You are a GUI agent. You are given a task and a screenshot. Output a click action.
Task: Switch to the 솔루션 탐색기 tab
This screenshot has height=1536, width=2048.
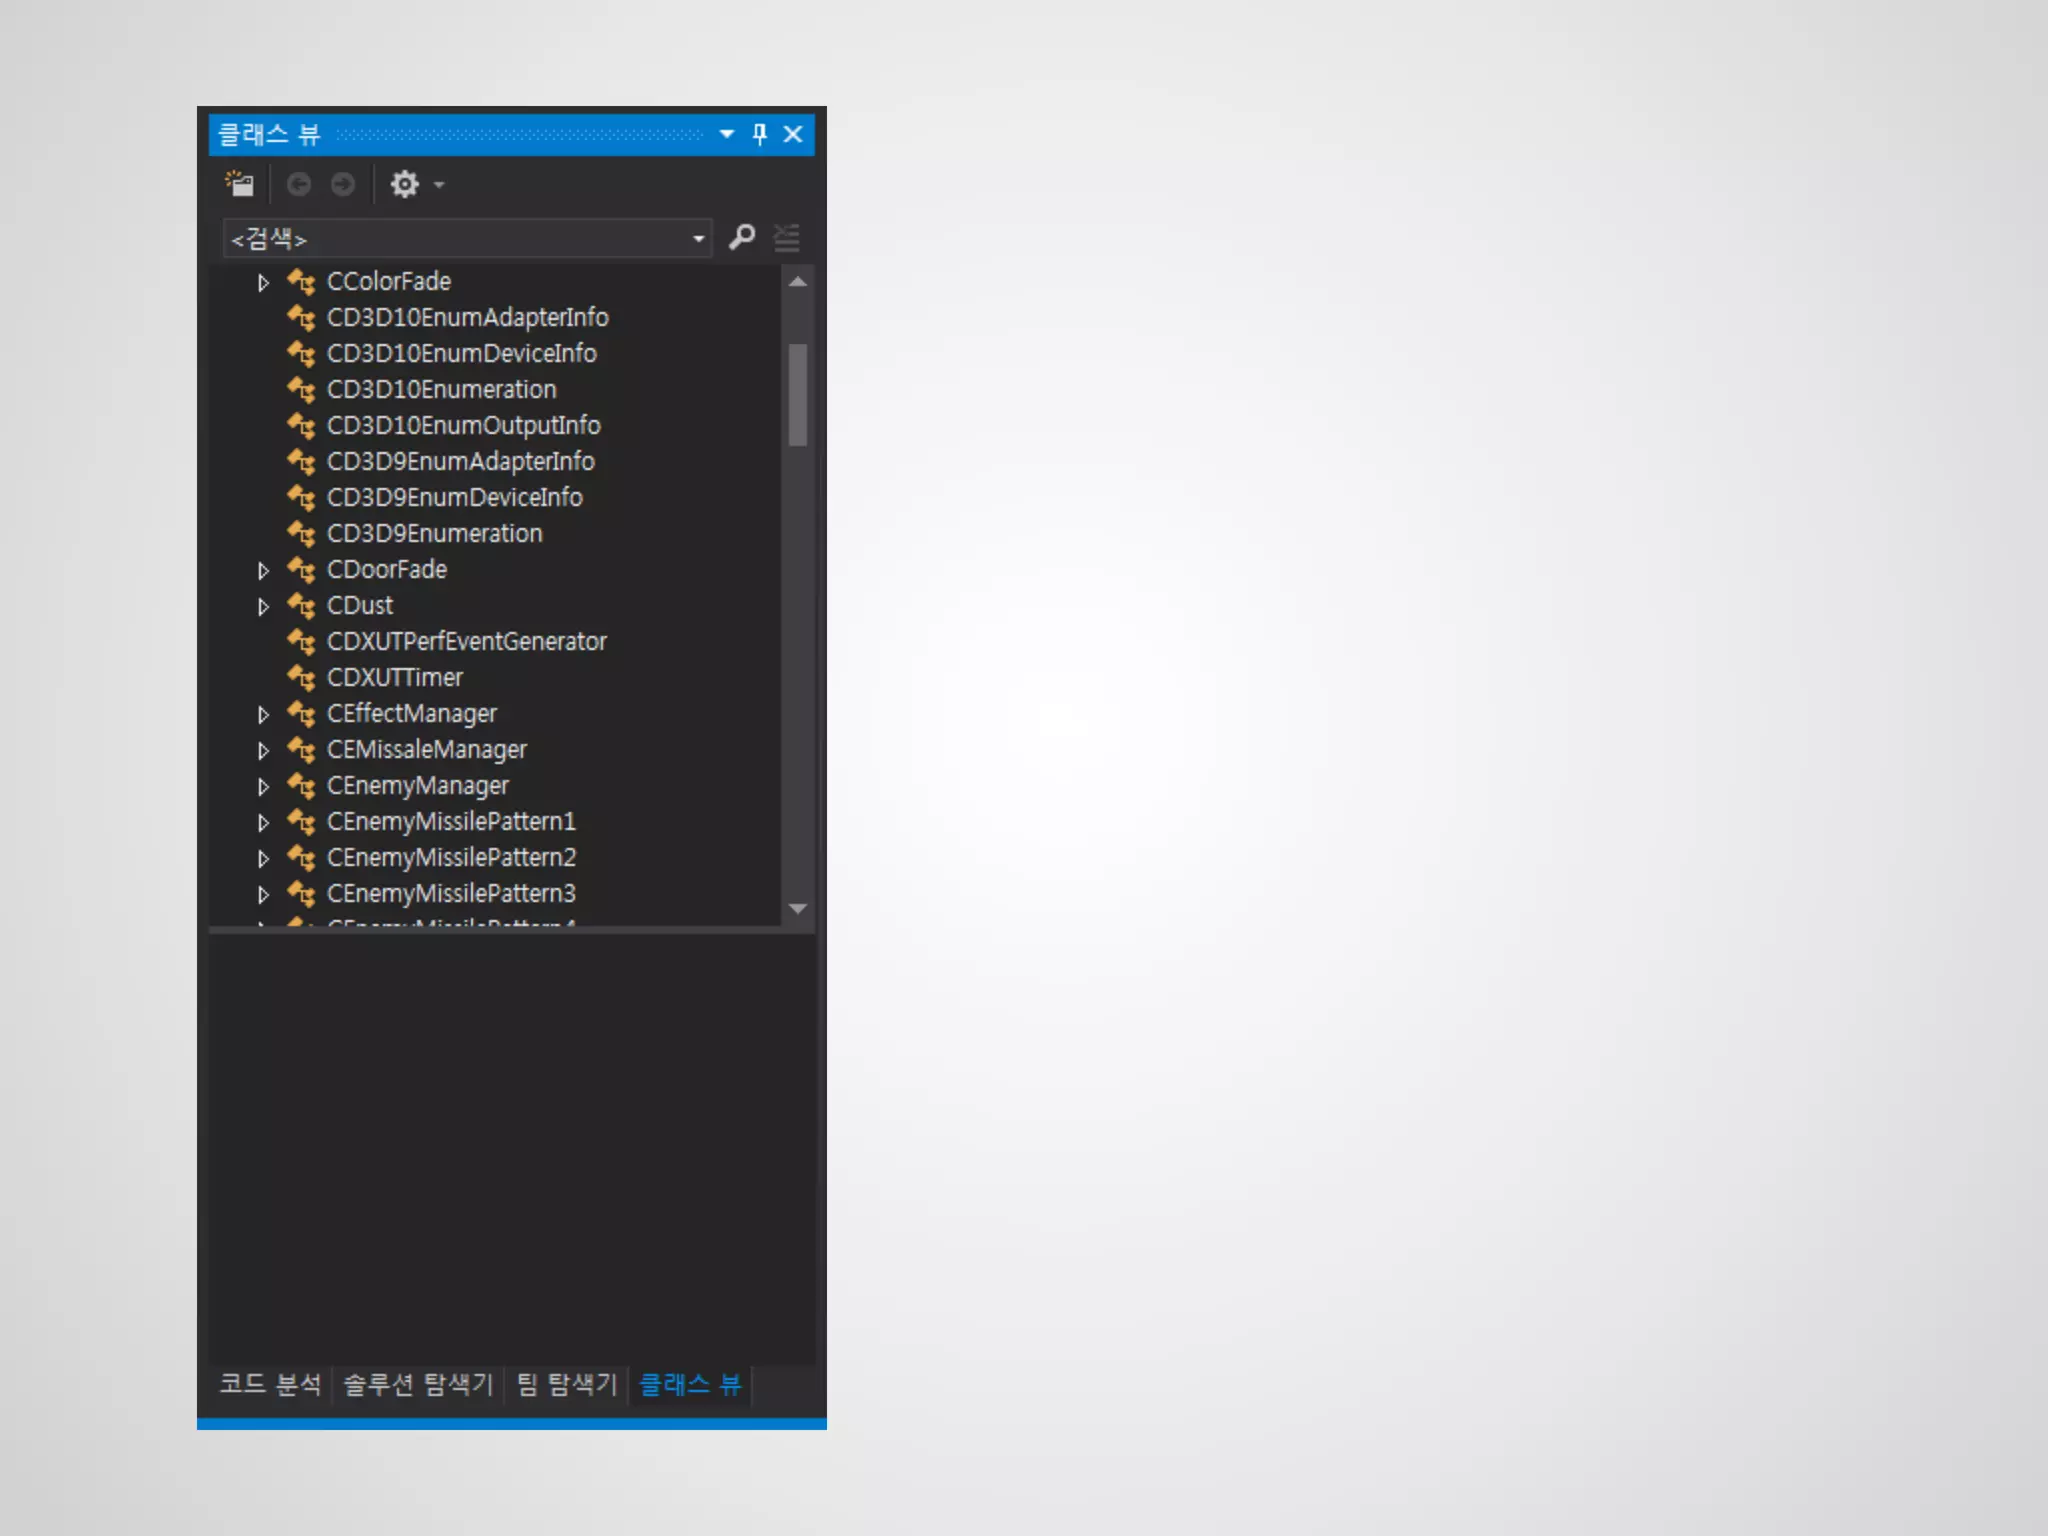(x=418, y=1384)
